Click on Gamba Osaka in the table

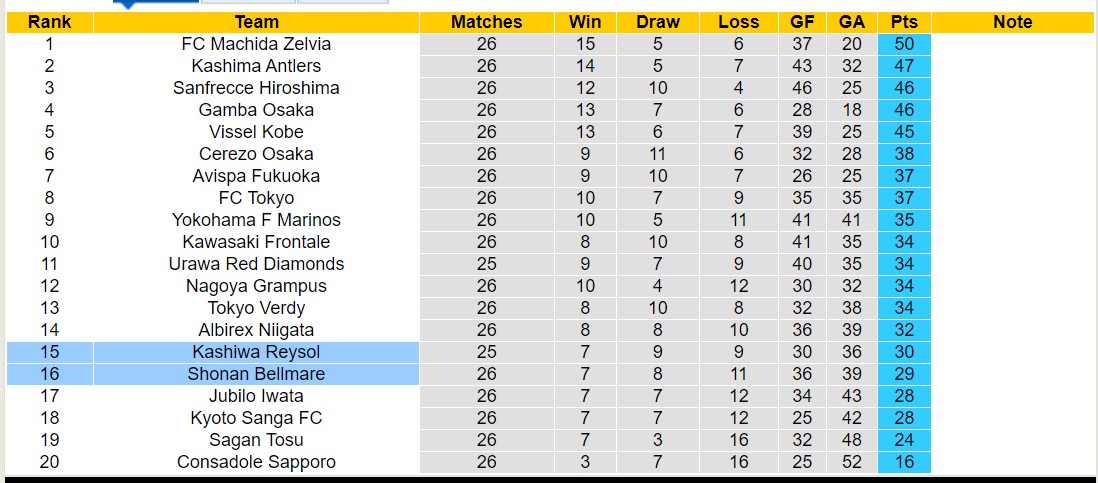256,110
